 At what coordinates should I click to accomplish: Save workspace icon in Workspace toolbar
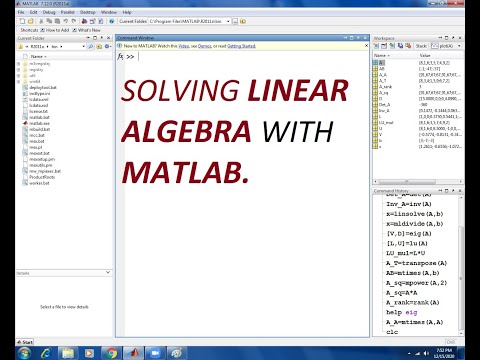point(400,46)
